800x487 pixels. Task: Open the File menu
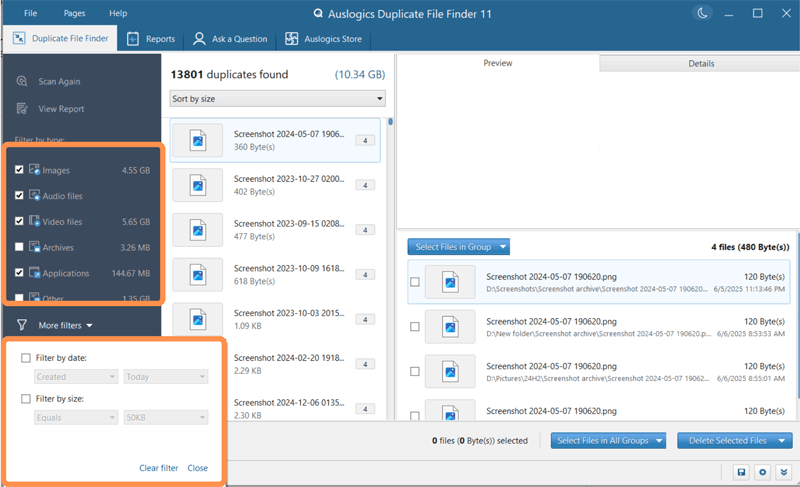tap(31, 13)
